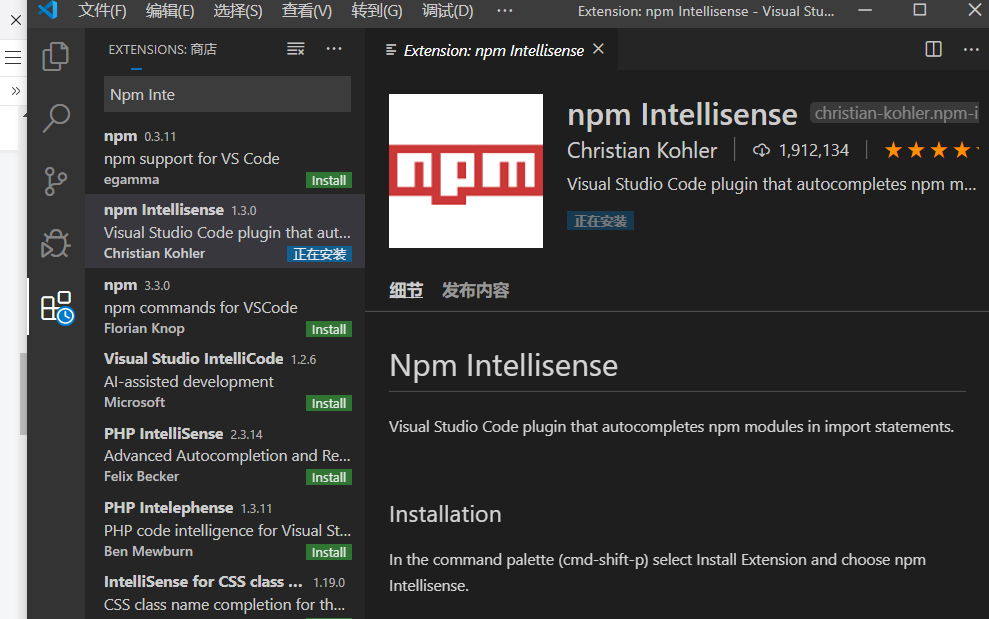The height and width of the screenshot is (619, 989).
Task: Install PHP Intelephense by Ben Mewburn
Action: click(x=329, y=552)
